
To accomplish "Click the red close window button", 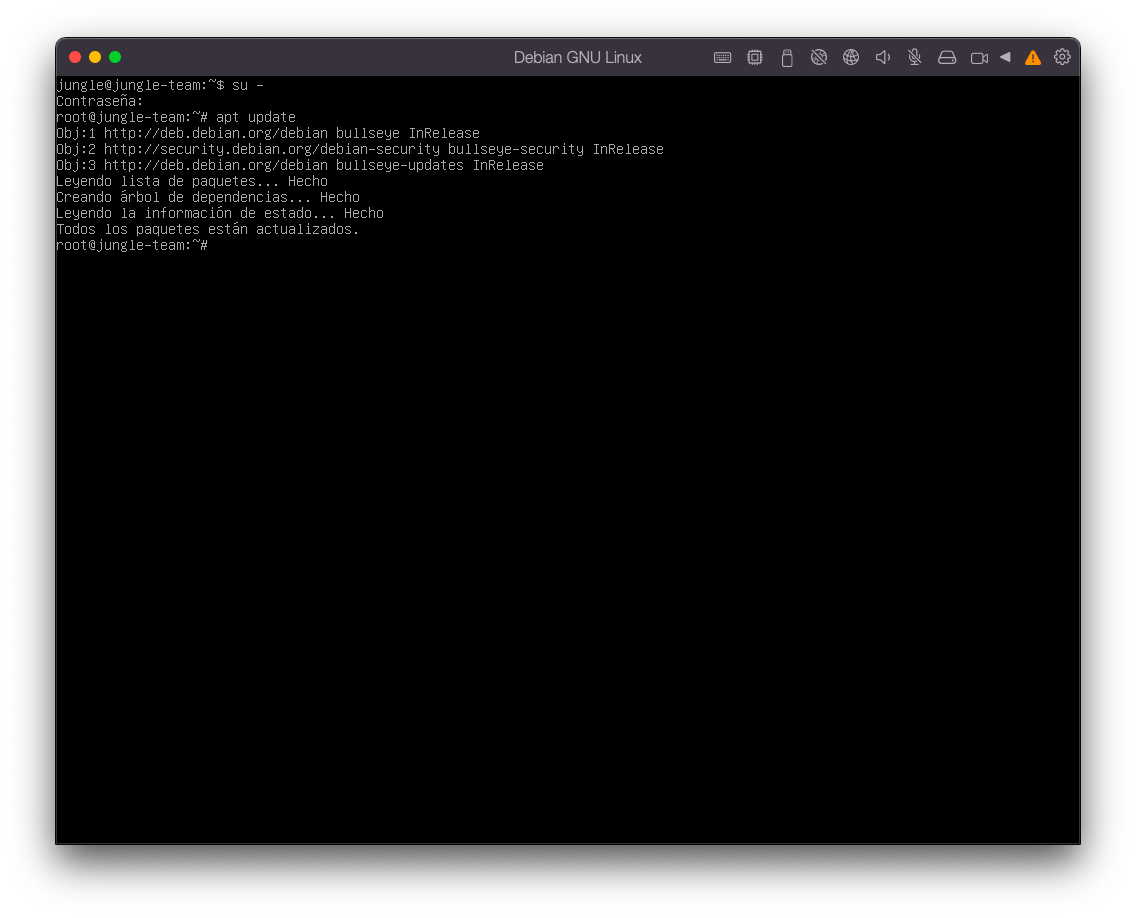I will (x=75, y=57).
